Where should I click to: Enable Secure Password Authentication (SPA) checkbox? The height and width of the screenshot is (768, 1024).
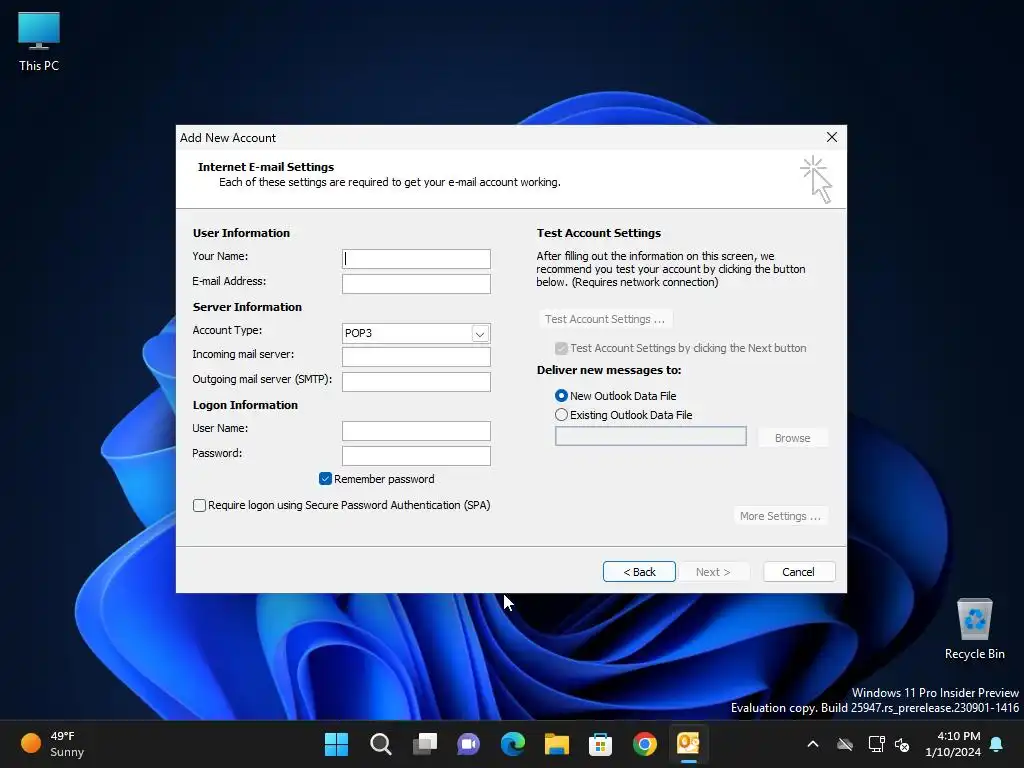(x=199, y=505)
